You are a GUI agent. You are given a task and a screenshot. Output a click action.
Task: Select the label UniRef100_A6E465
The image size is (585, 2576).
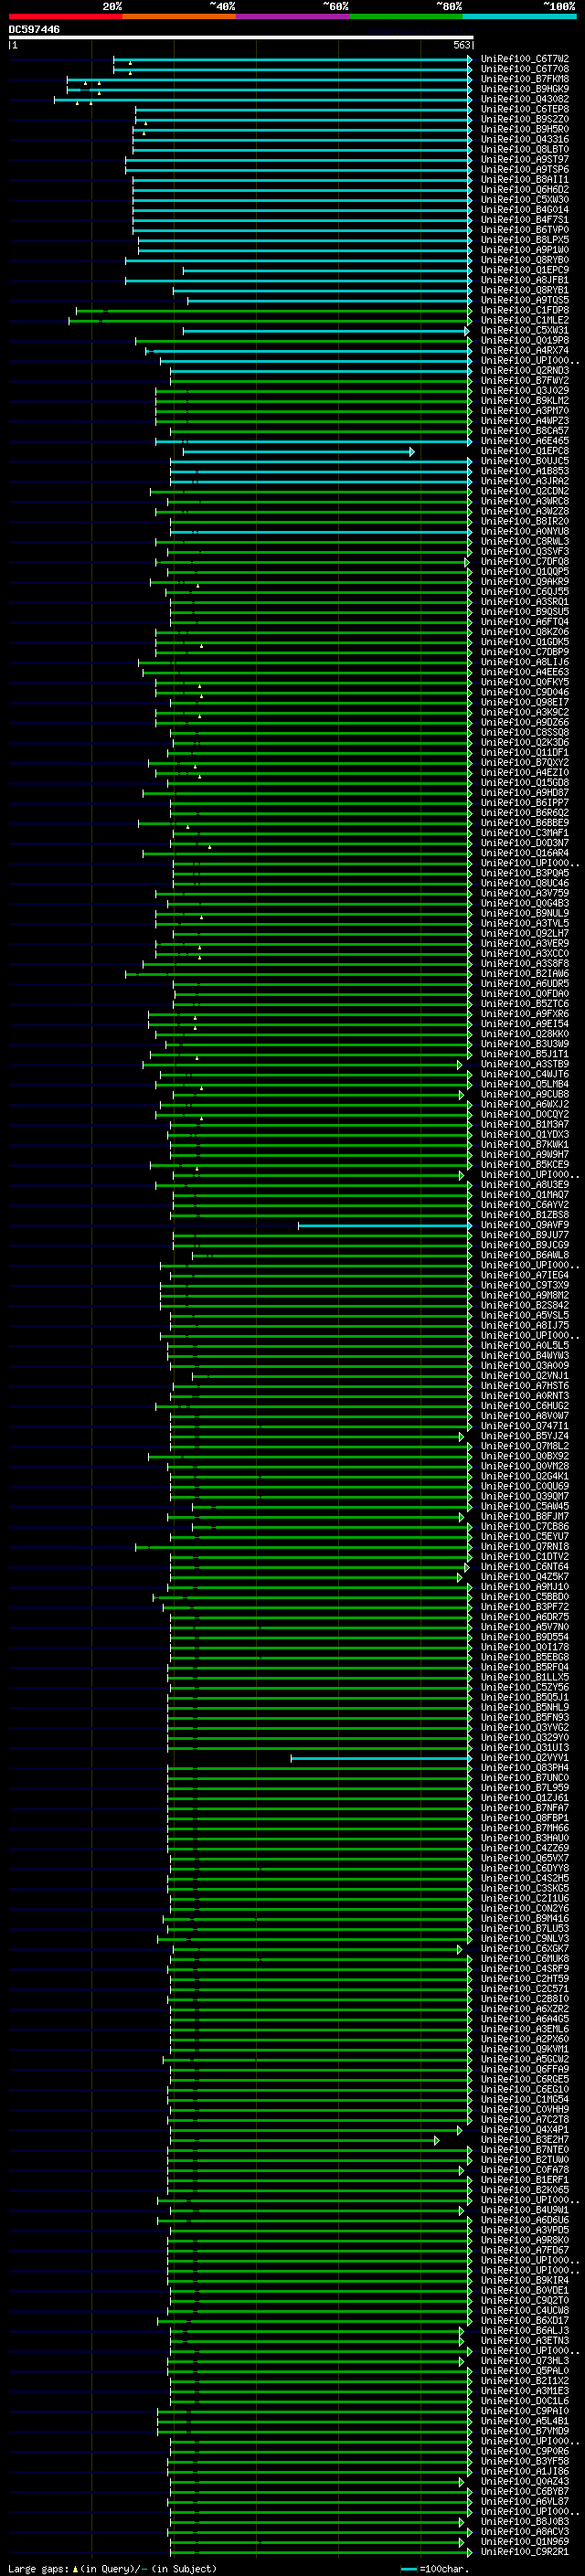524,441
